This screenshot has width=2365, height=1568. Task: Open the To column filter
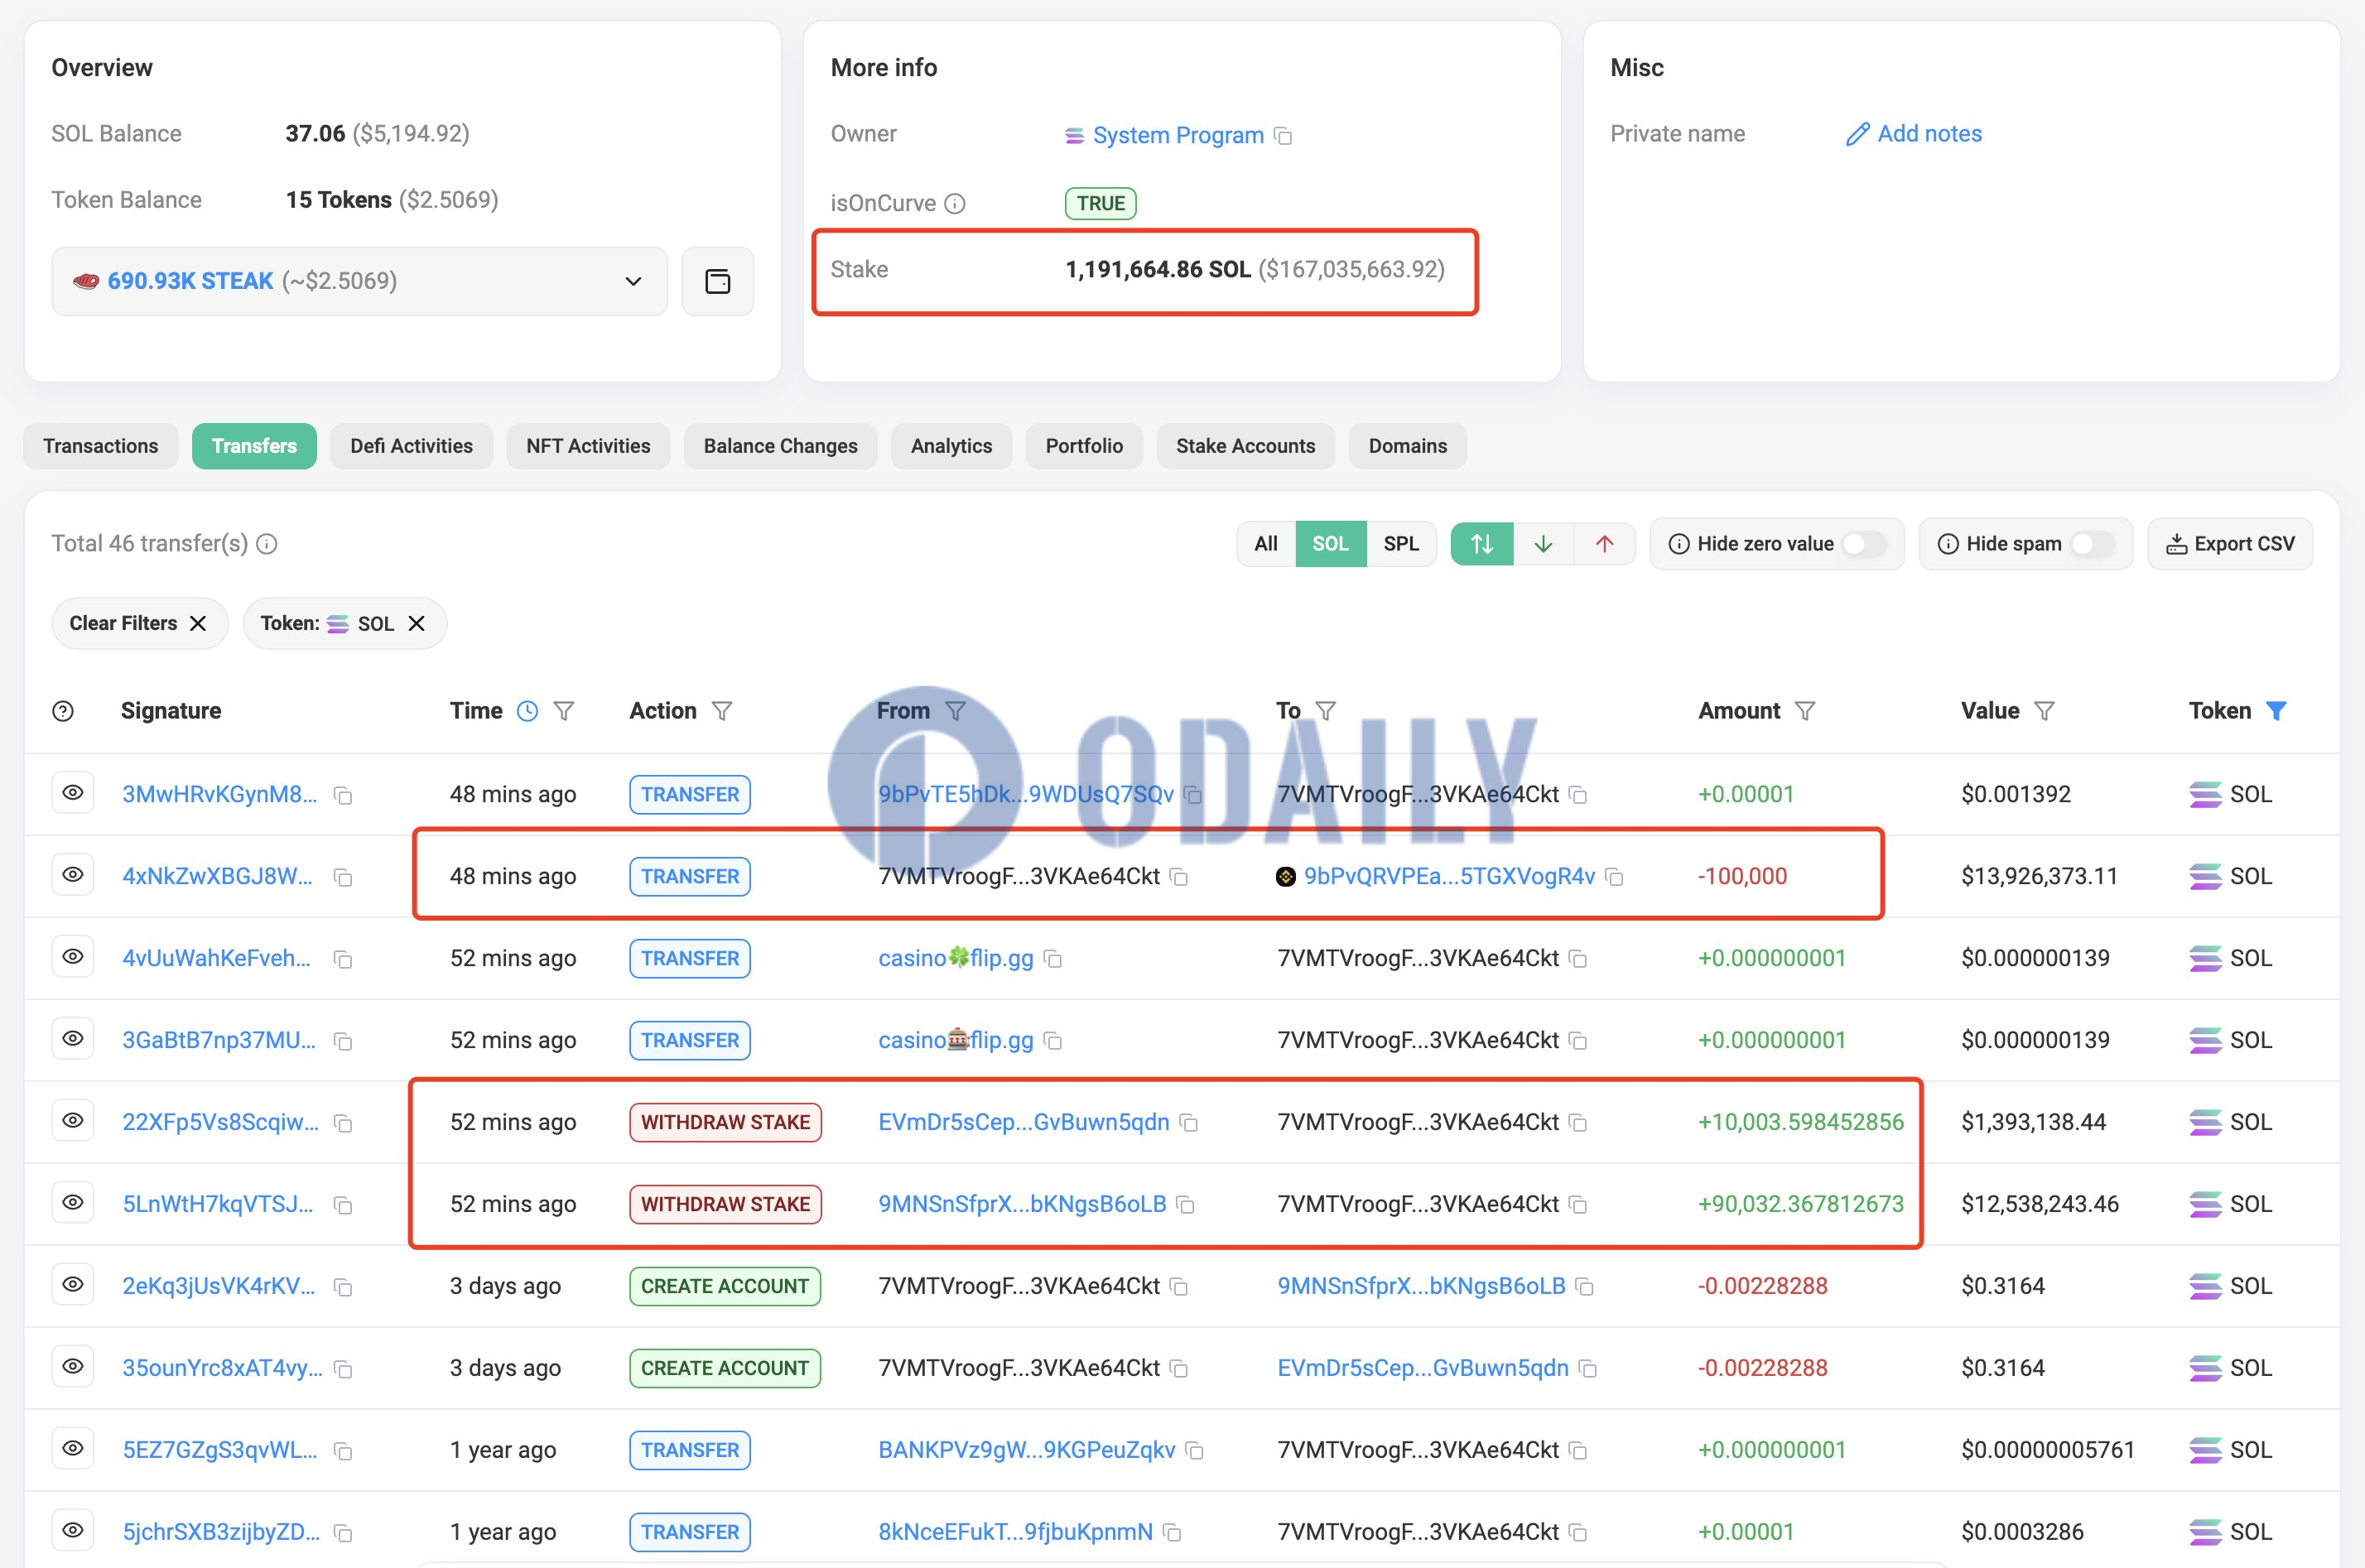[x=1326, y=711]
